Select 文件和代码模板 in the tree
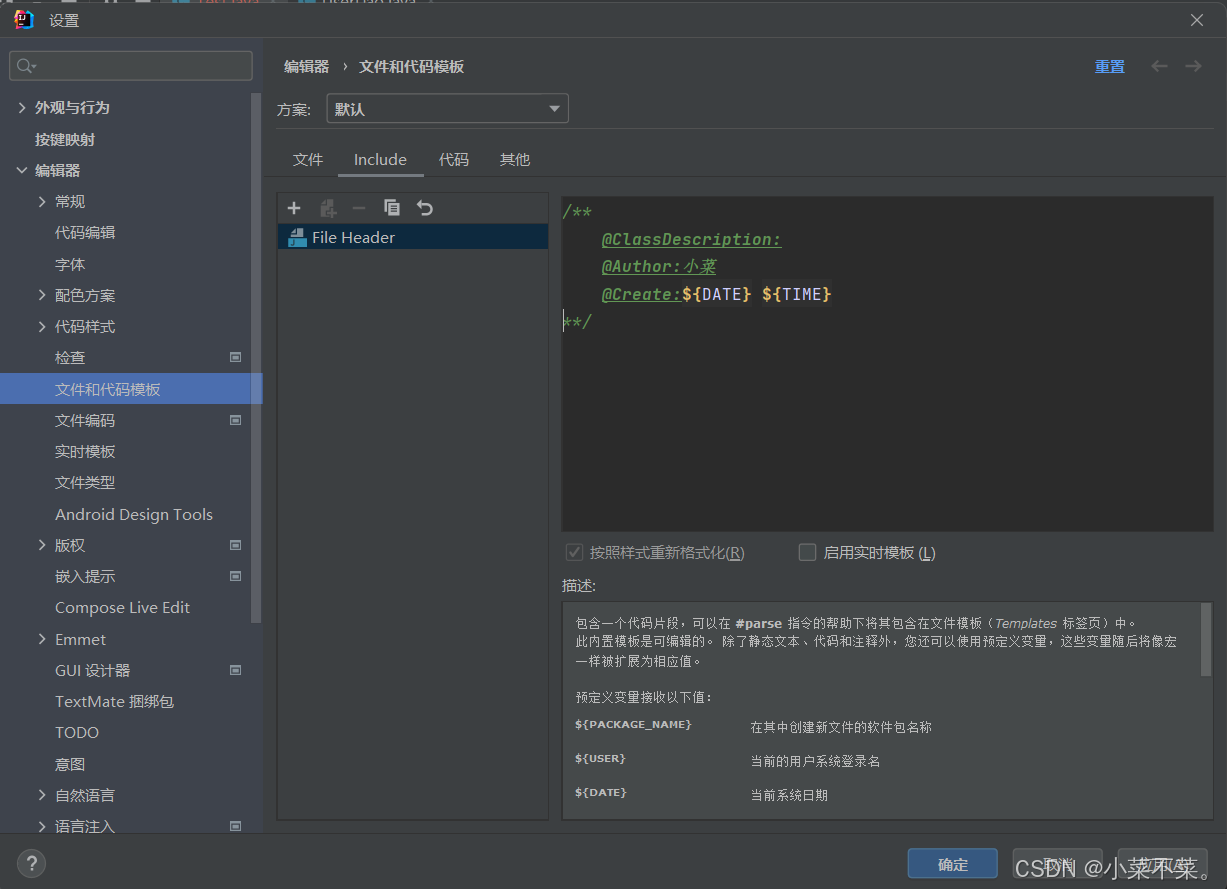Image resolution: width=1227 pixels, height=889 pixels. click(x=131, y=389)
